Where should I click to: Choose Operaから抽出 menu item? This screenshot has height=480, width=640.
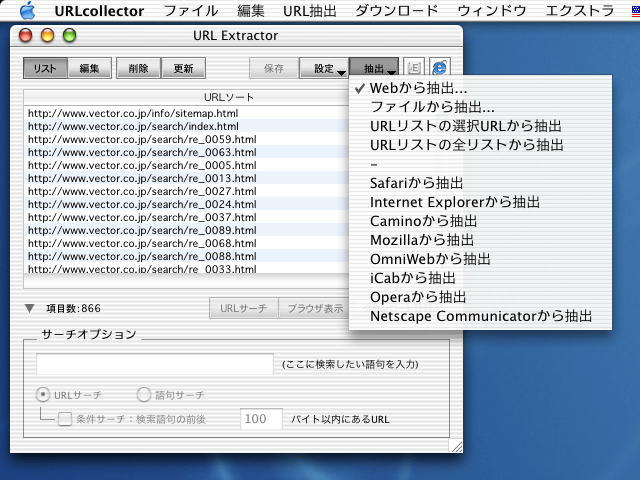[480, 297]
